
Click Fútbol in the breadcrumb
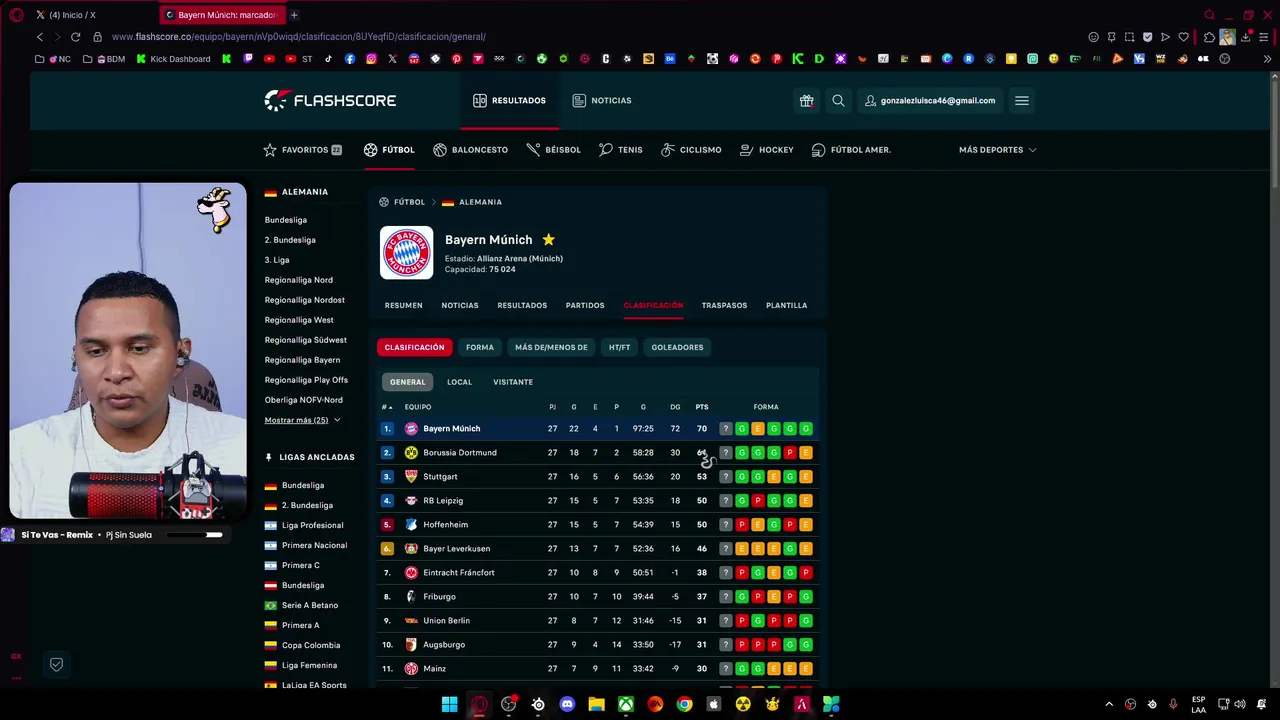click(409, 202)
